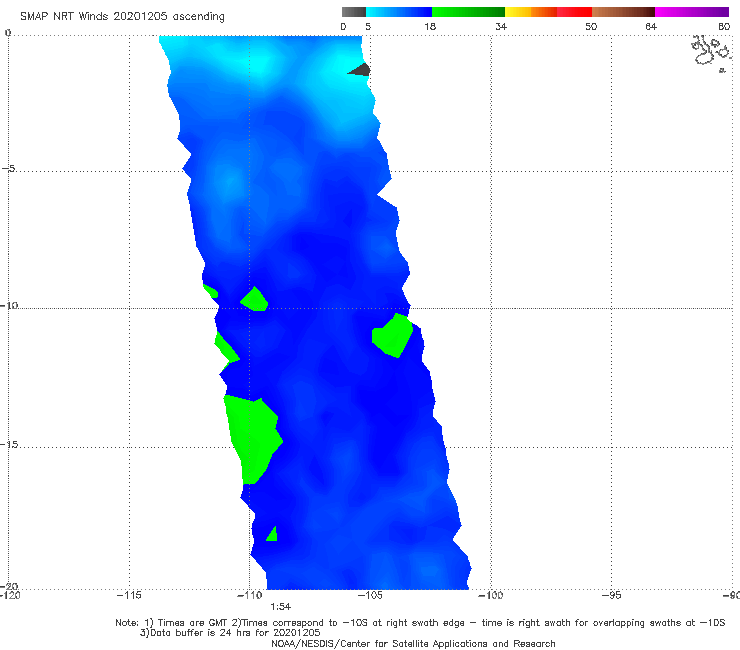740x650 pixels.
Task: Click the red segment of the color bar
Action: coord(574,12)
